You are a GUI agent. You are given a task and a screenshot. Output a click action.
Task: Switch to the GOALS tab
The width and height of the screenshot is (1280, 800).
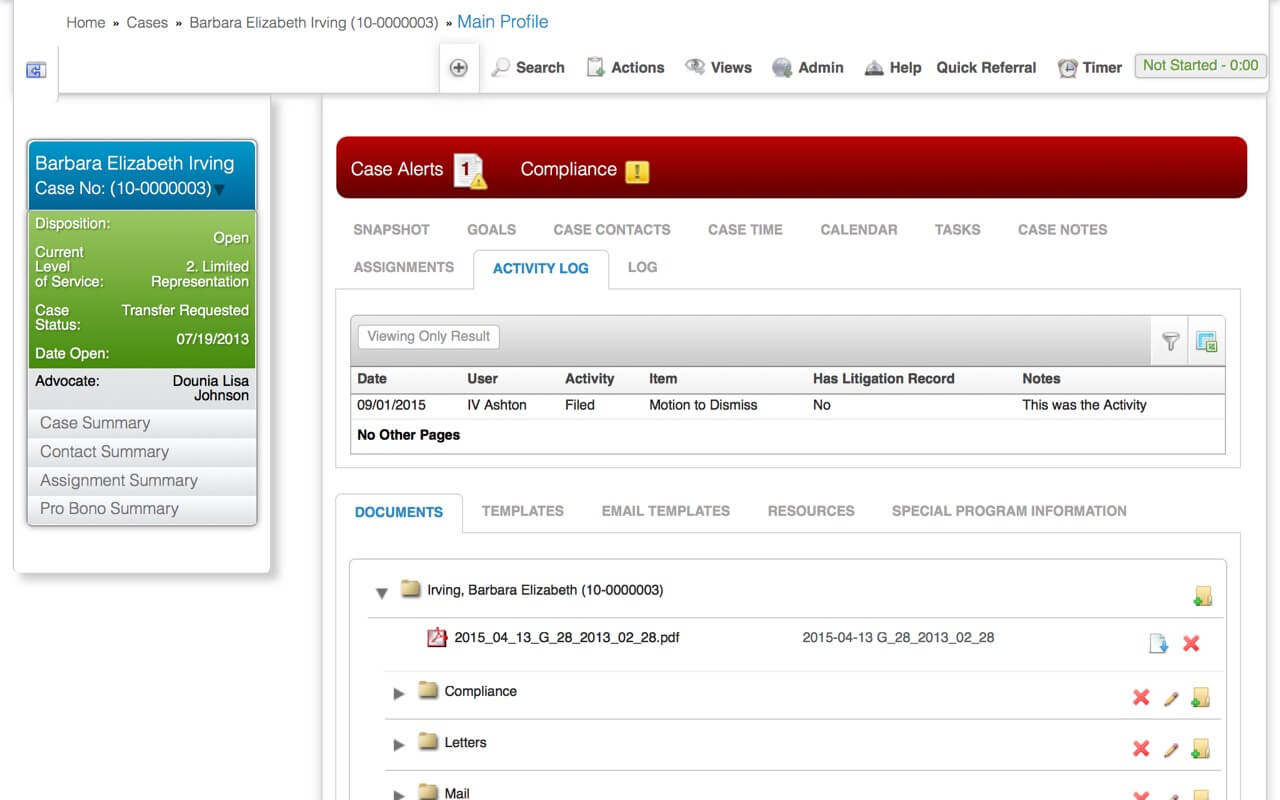point(491,229)
